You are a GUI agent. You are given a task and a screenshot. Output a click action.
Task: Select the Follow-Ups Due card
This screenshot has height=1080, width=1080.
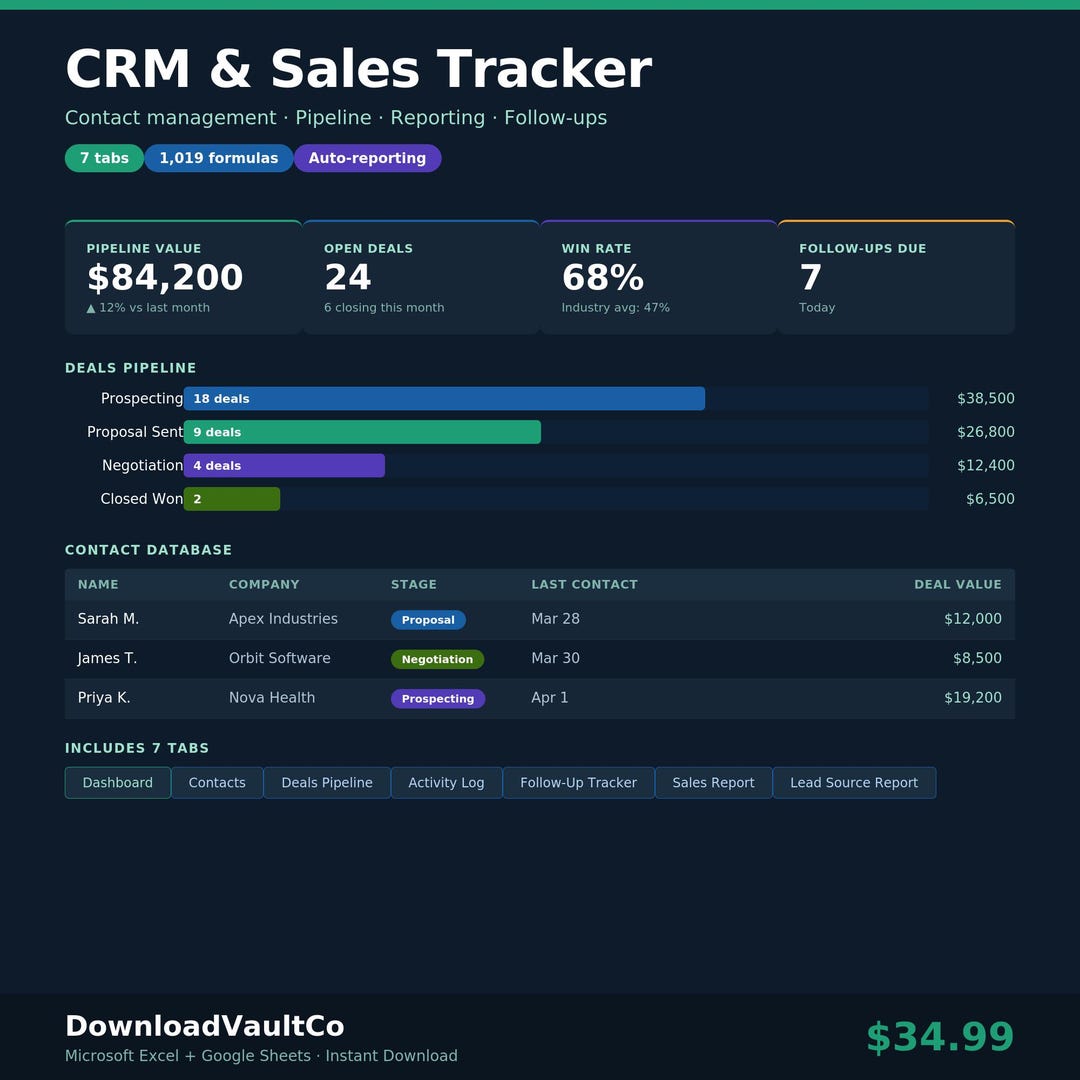click(x=896, y=278)
